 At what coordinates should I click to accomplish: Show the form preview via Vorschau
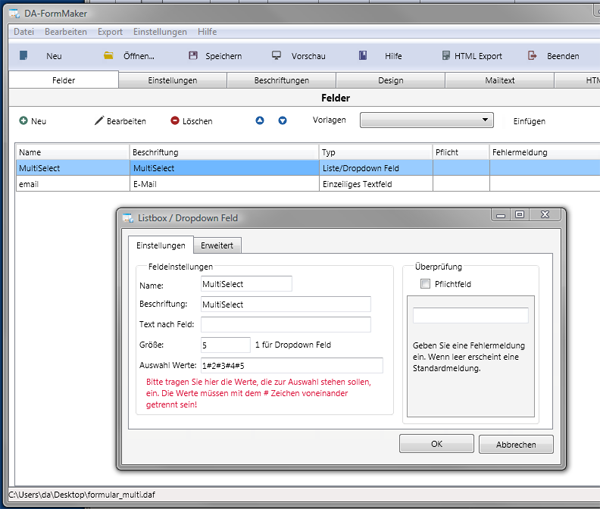coord(277,56)
